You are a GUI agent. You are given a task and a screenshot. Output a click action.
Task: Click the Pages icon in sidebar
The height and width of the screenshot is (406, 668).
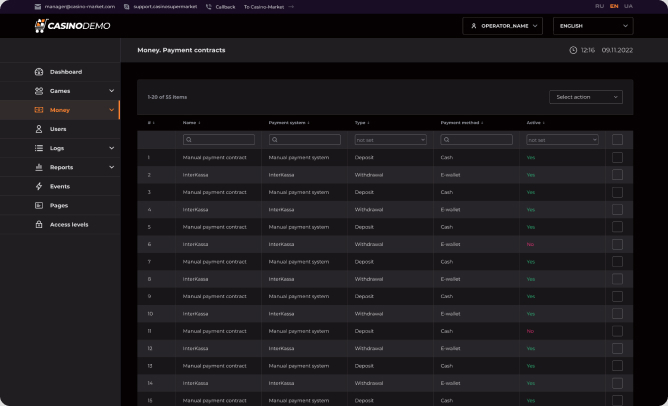click(39, 205)
